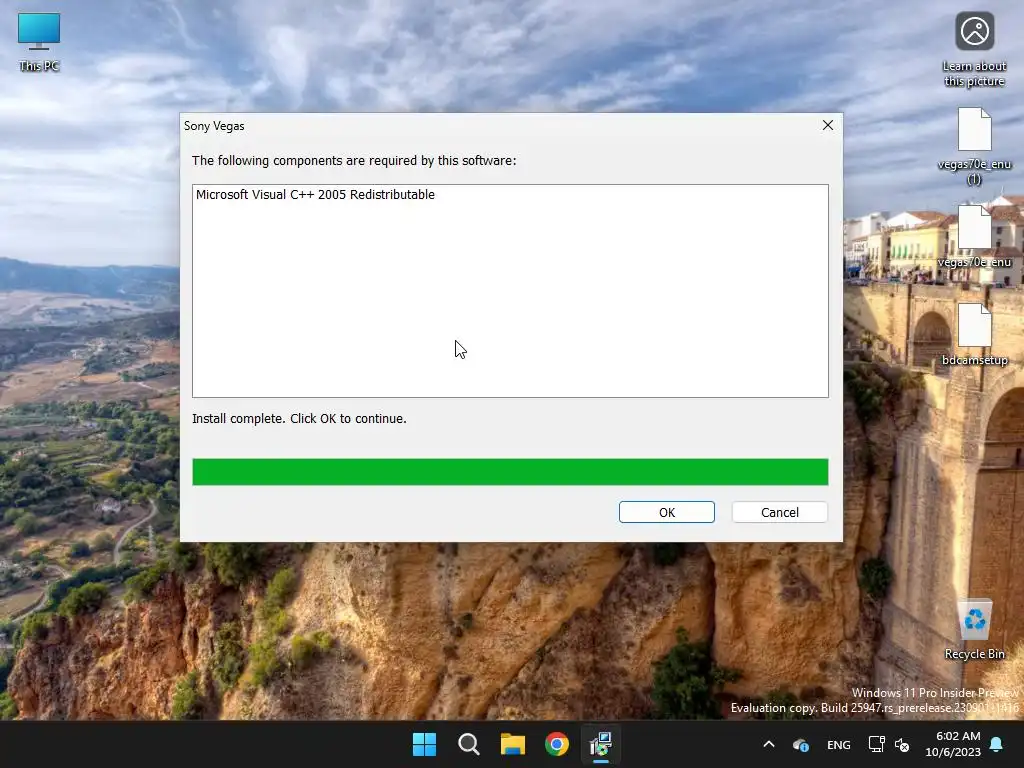The height and width of the screenshot is (768, 1024).
Task: Open muted volume tray icon
Action: tap(902, 744)
